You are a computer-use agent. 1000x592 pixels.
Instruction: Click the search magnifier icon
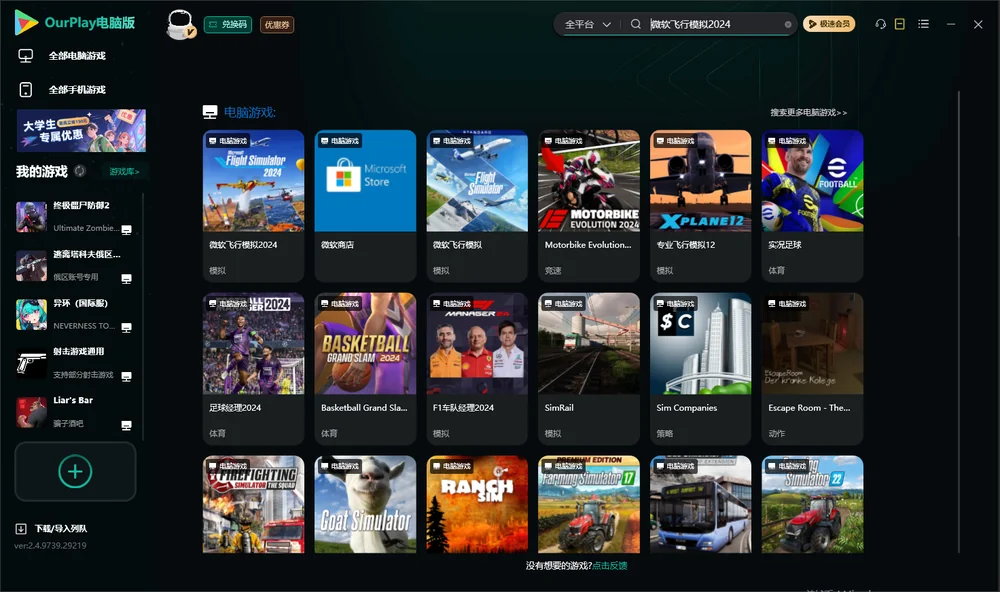pyautogui.click(x=635, y=24)
